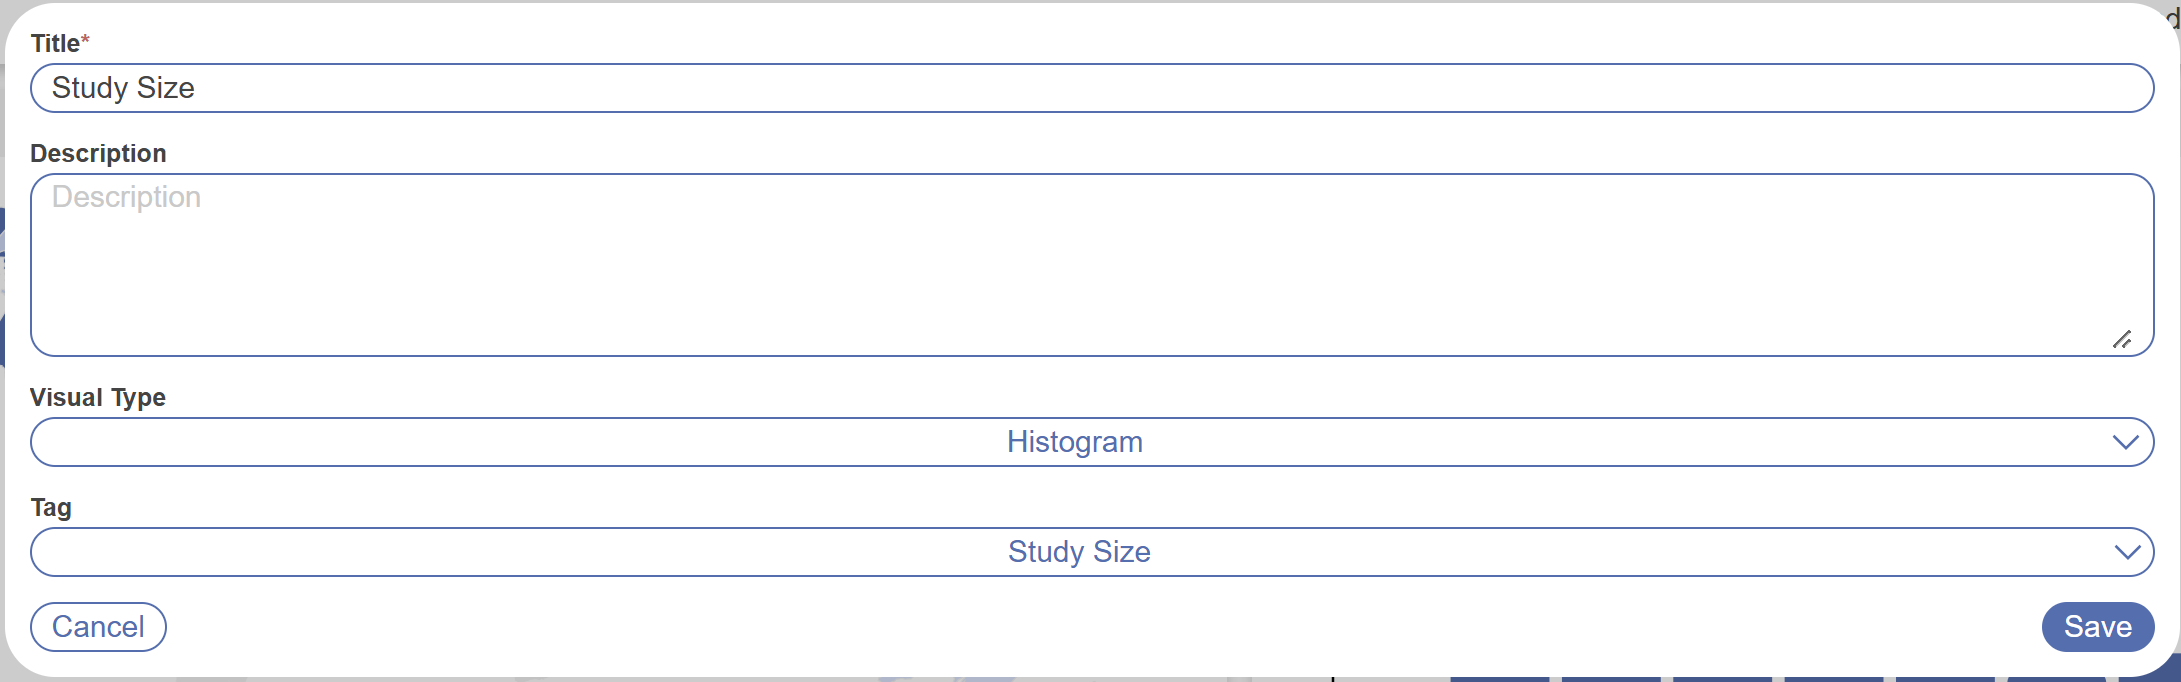Click inside the Description text area
The width and height of the screenshot is (2181, 682).
click(x=1092, y=265)
